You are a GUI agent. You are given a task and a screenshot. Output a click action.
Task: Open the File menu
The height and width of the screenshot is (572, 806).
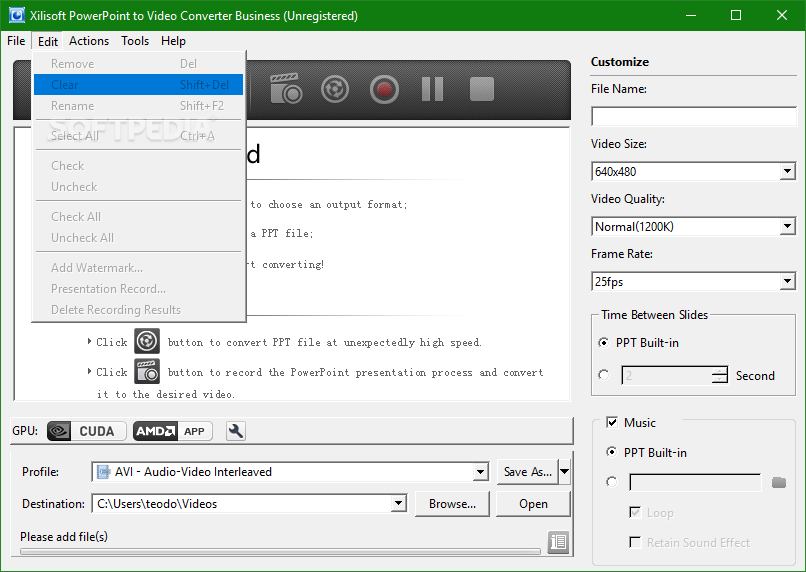click(16, 41)
